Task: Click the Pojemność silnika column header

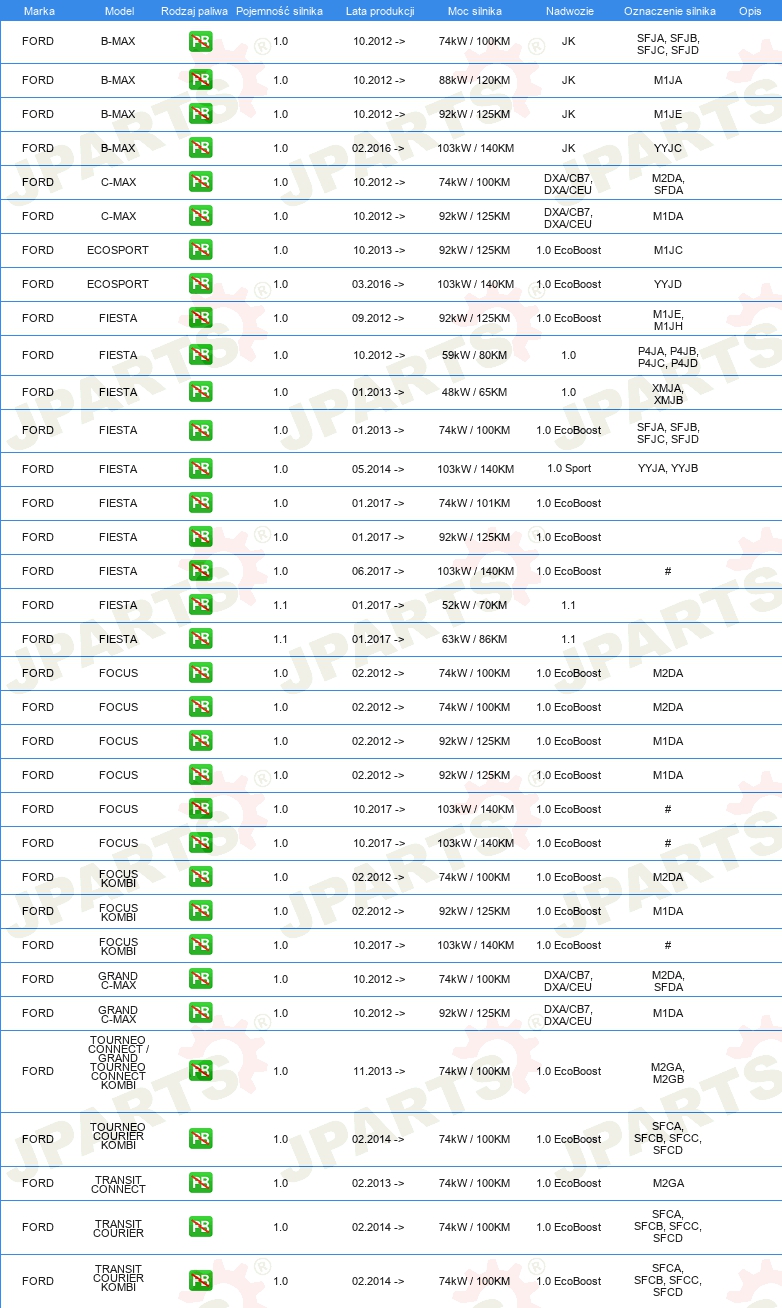Action: 279,11
